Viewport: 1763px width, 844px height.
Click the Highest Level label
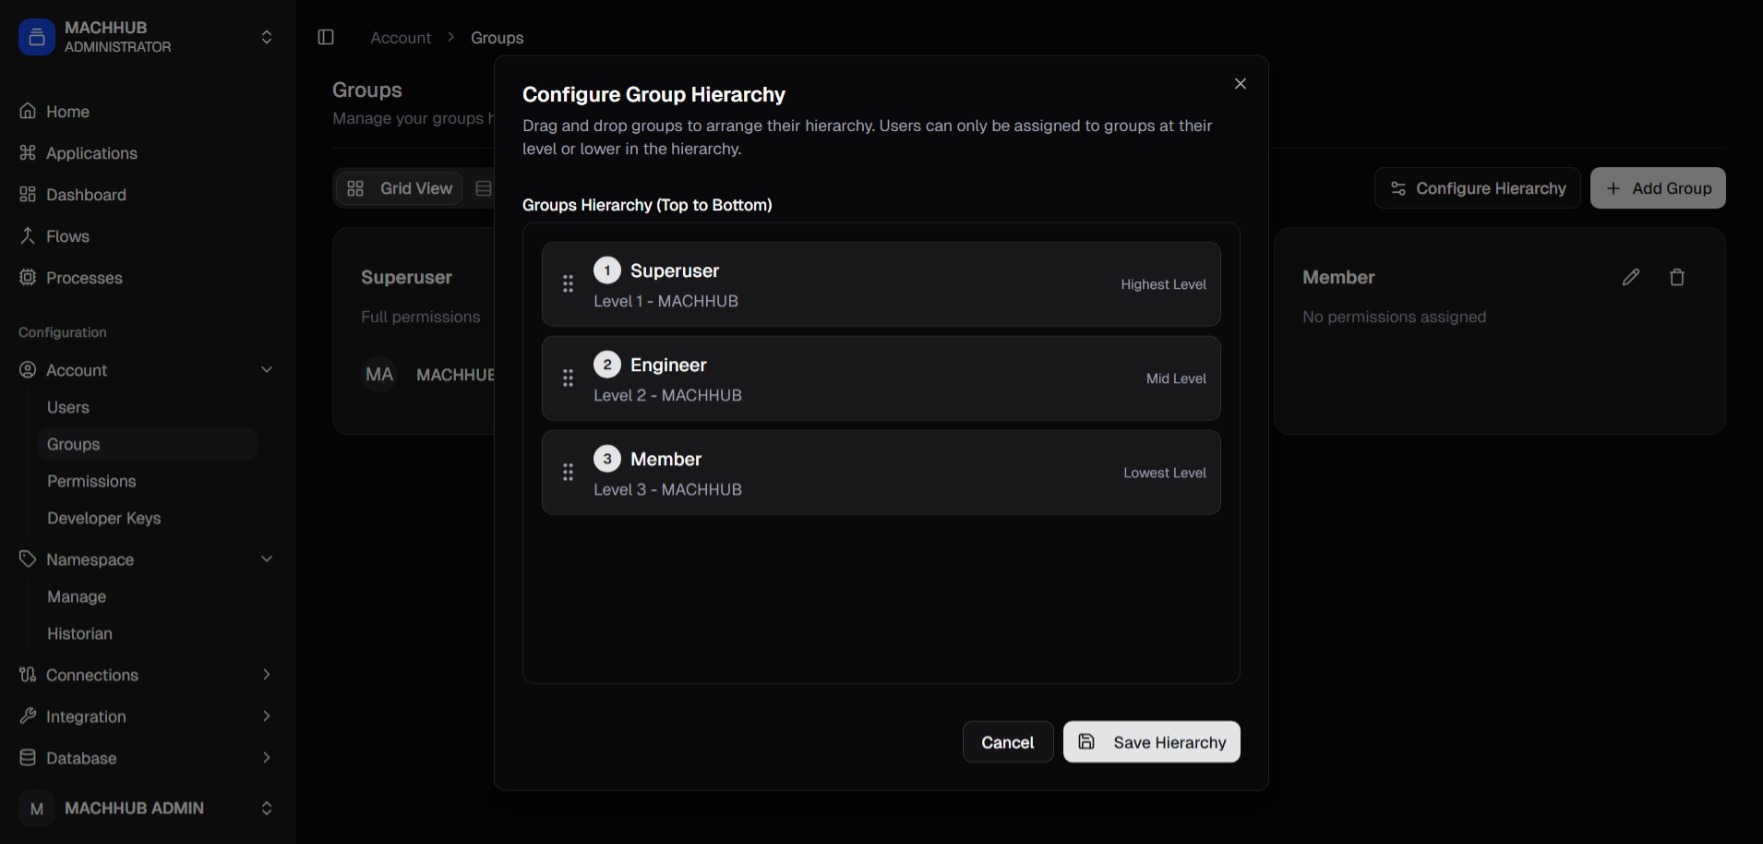pos(1163,284)
